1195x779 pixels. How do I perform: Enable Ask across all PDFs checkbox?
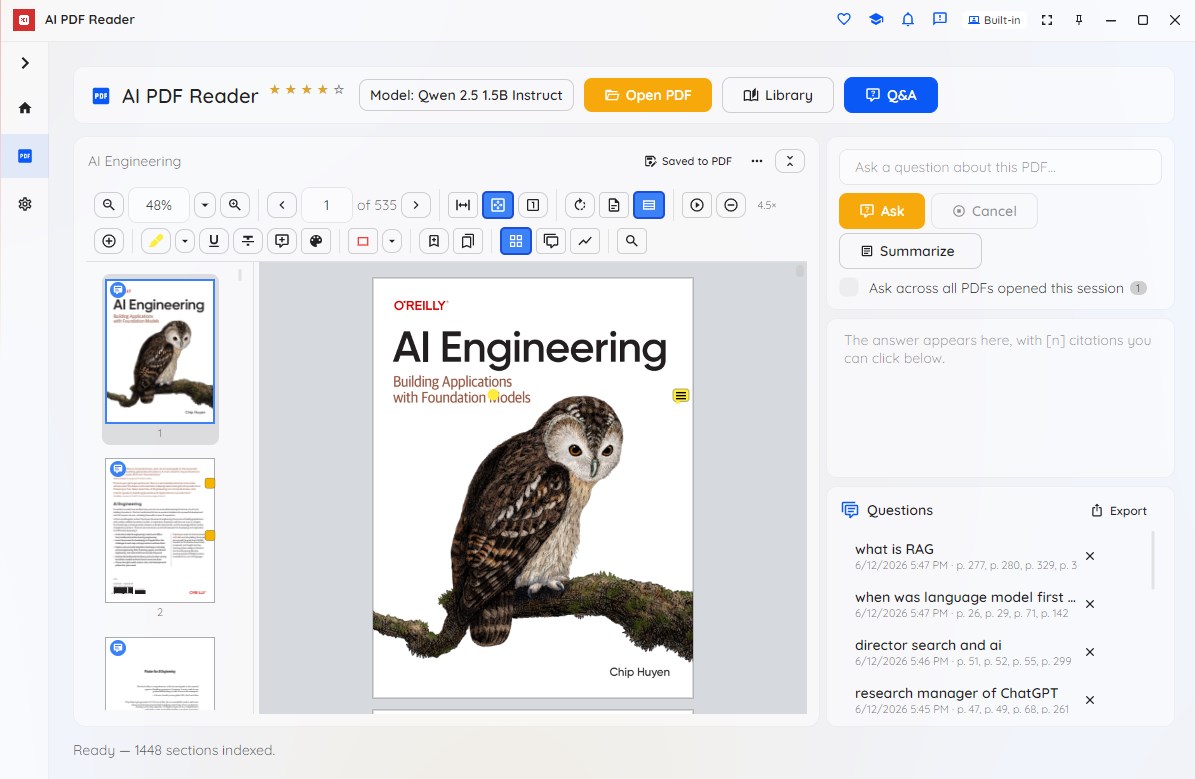pos(849,287)
